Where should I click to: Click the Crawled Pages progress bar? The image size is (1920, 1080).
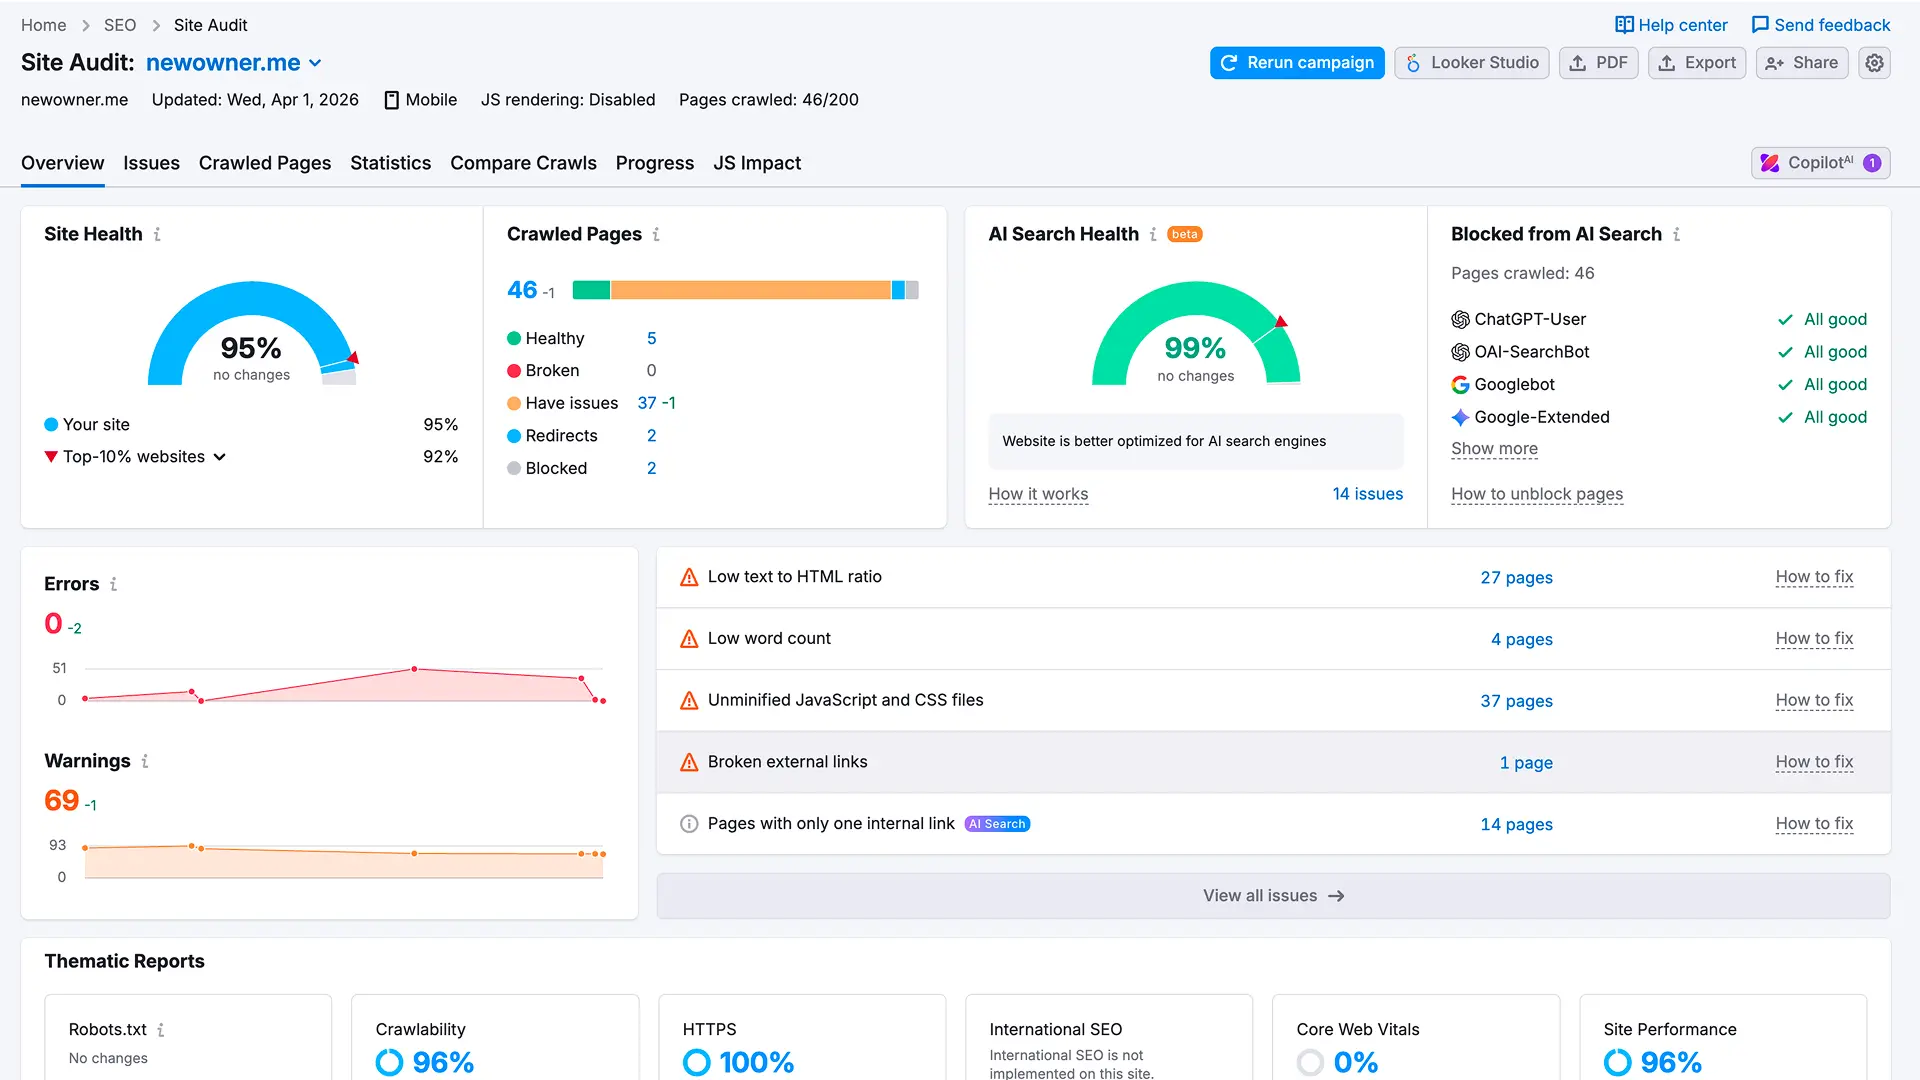745,289
